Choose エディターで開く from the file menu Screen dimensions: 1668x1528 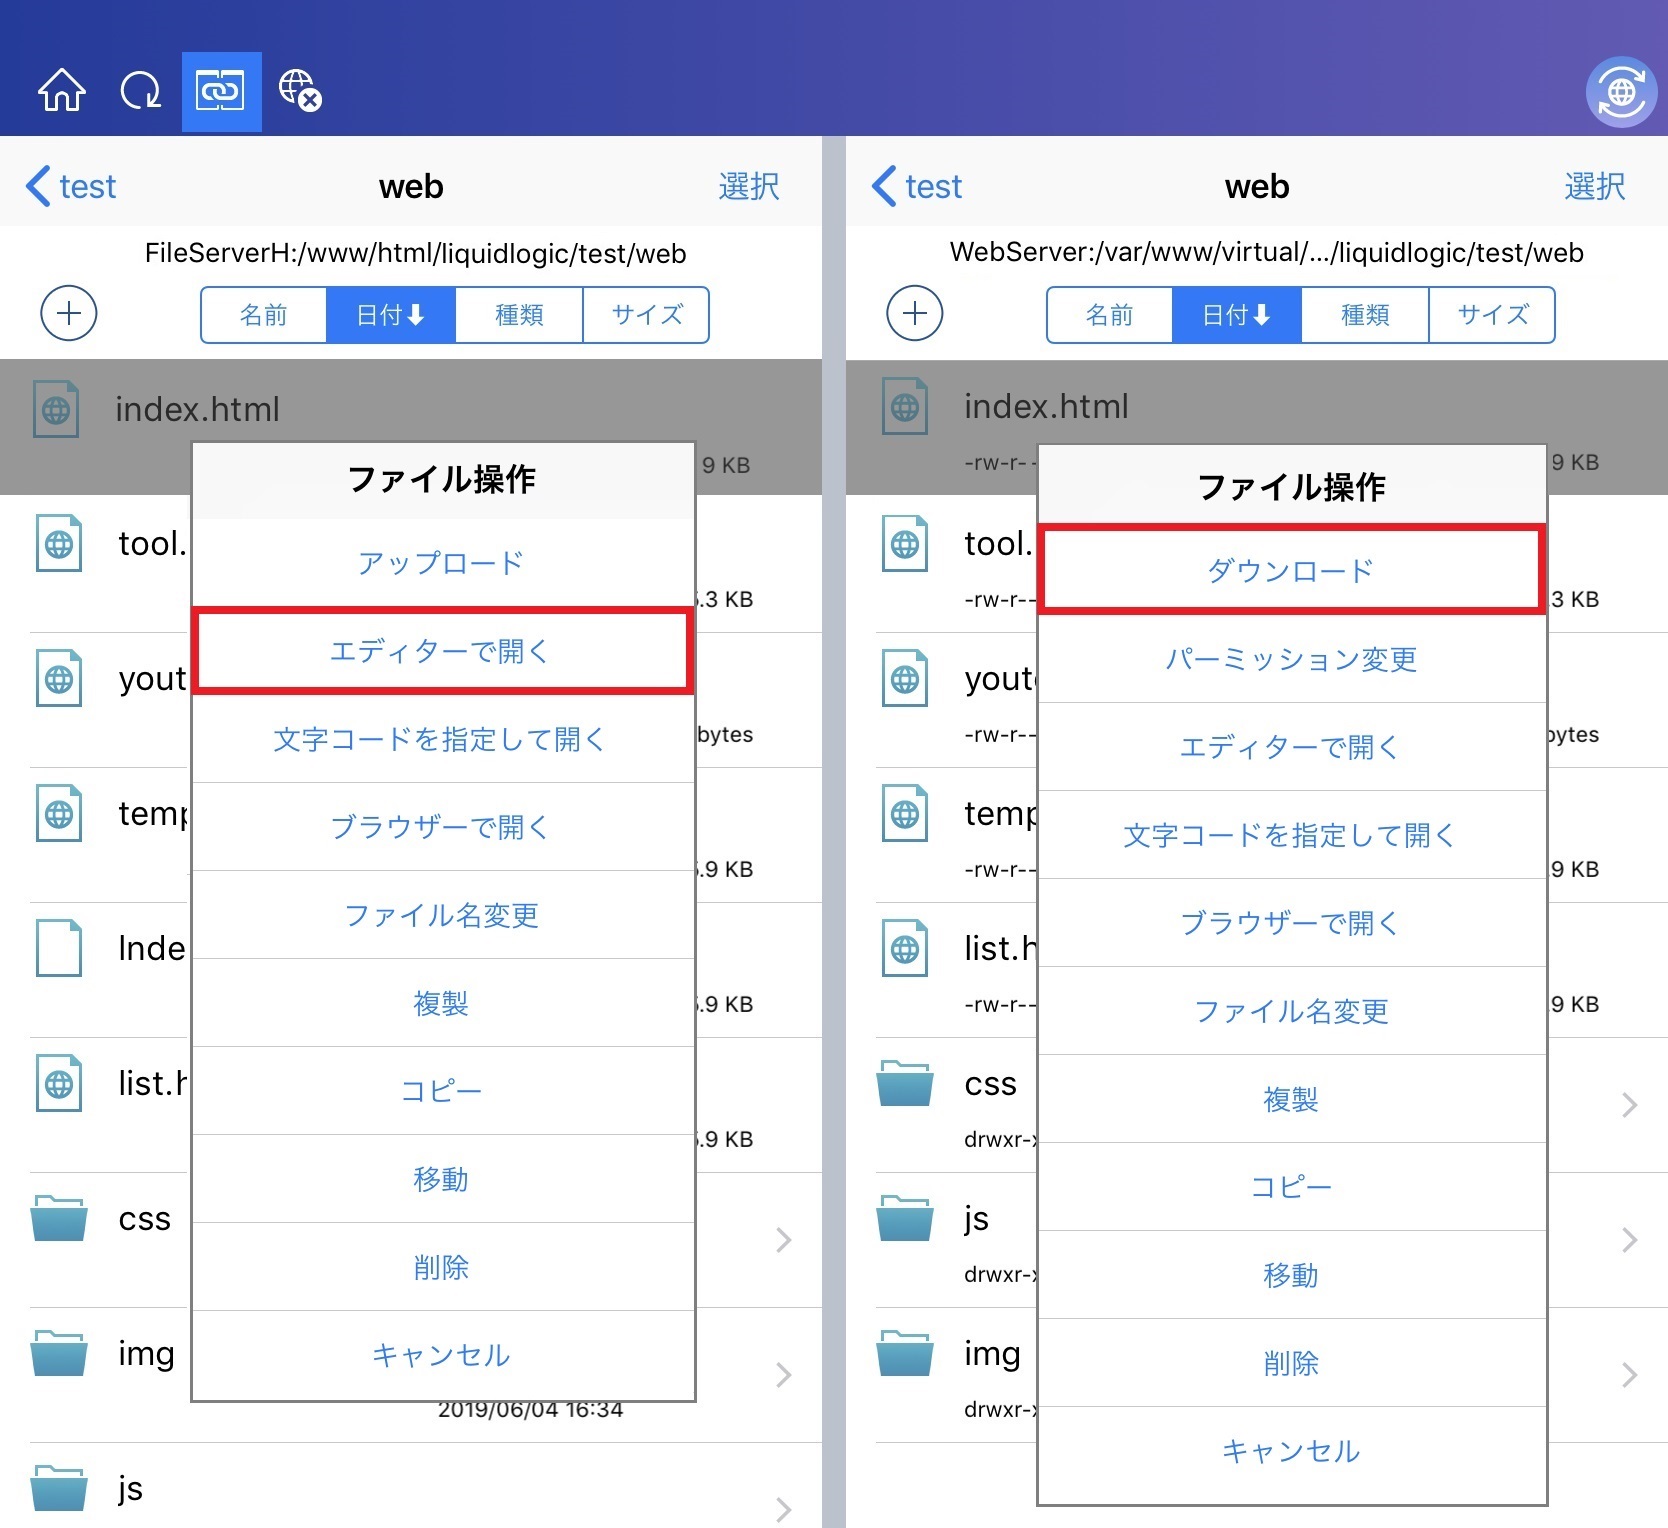pos(441,651)
